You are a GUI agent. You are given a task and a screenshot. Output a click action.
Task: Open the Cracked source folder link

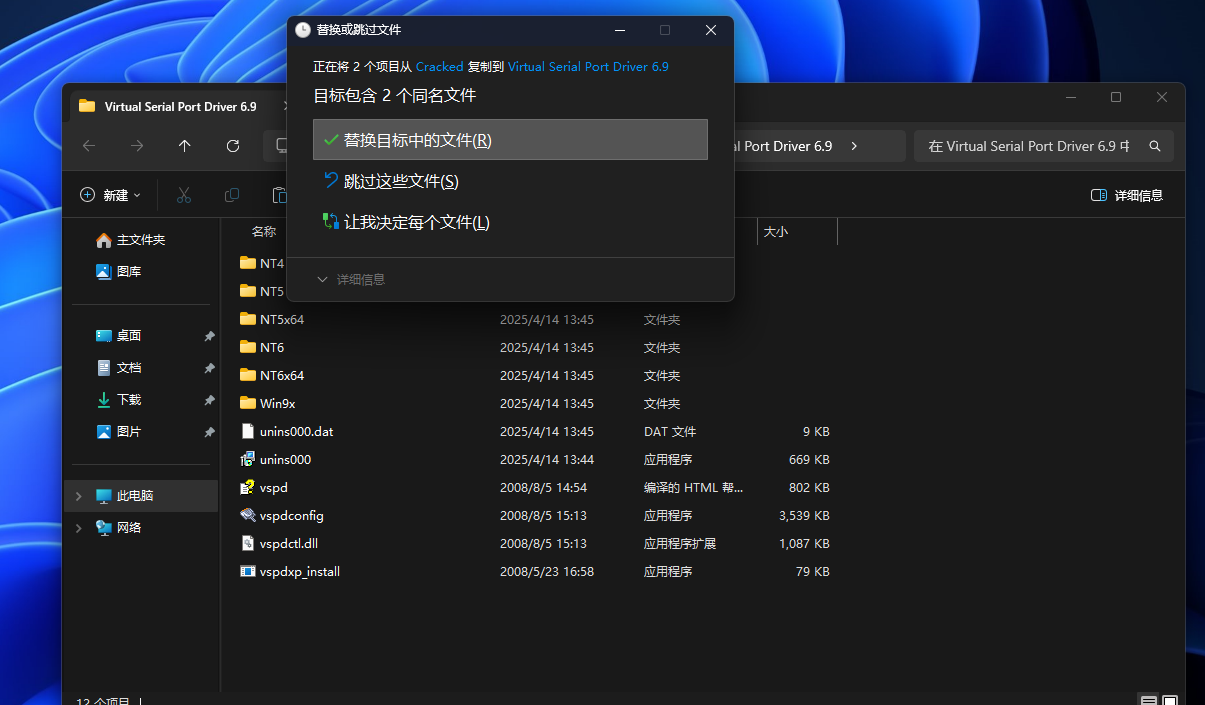(x=439, y=67)
